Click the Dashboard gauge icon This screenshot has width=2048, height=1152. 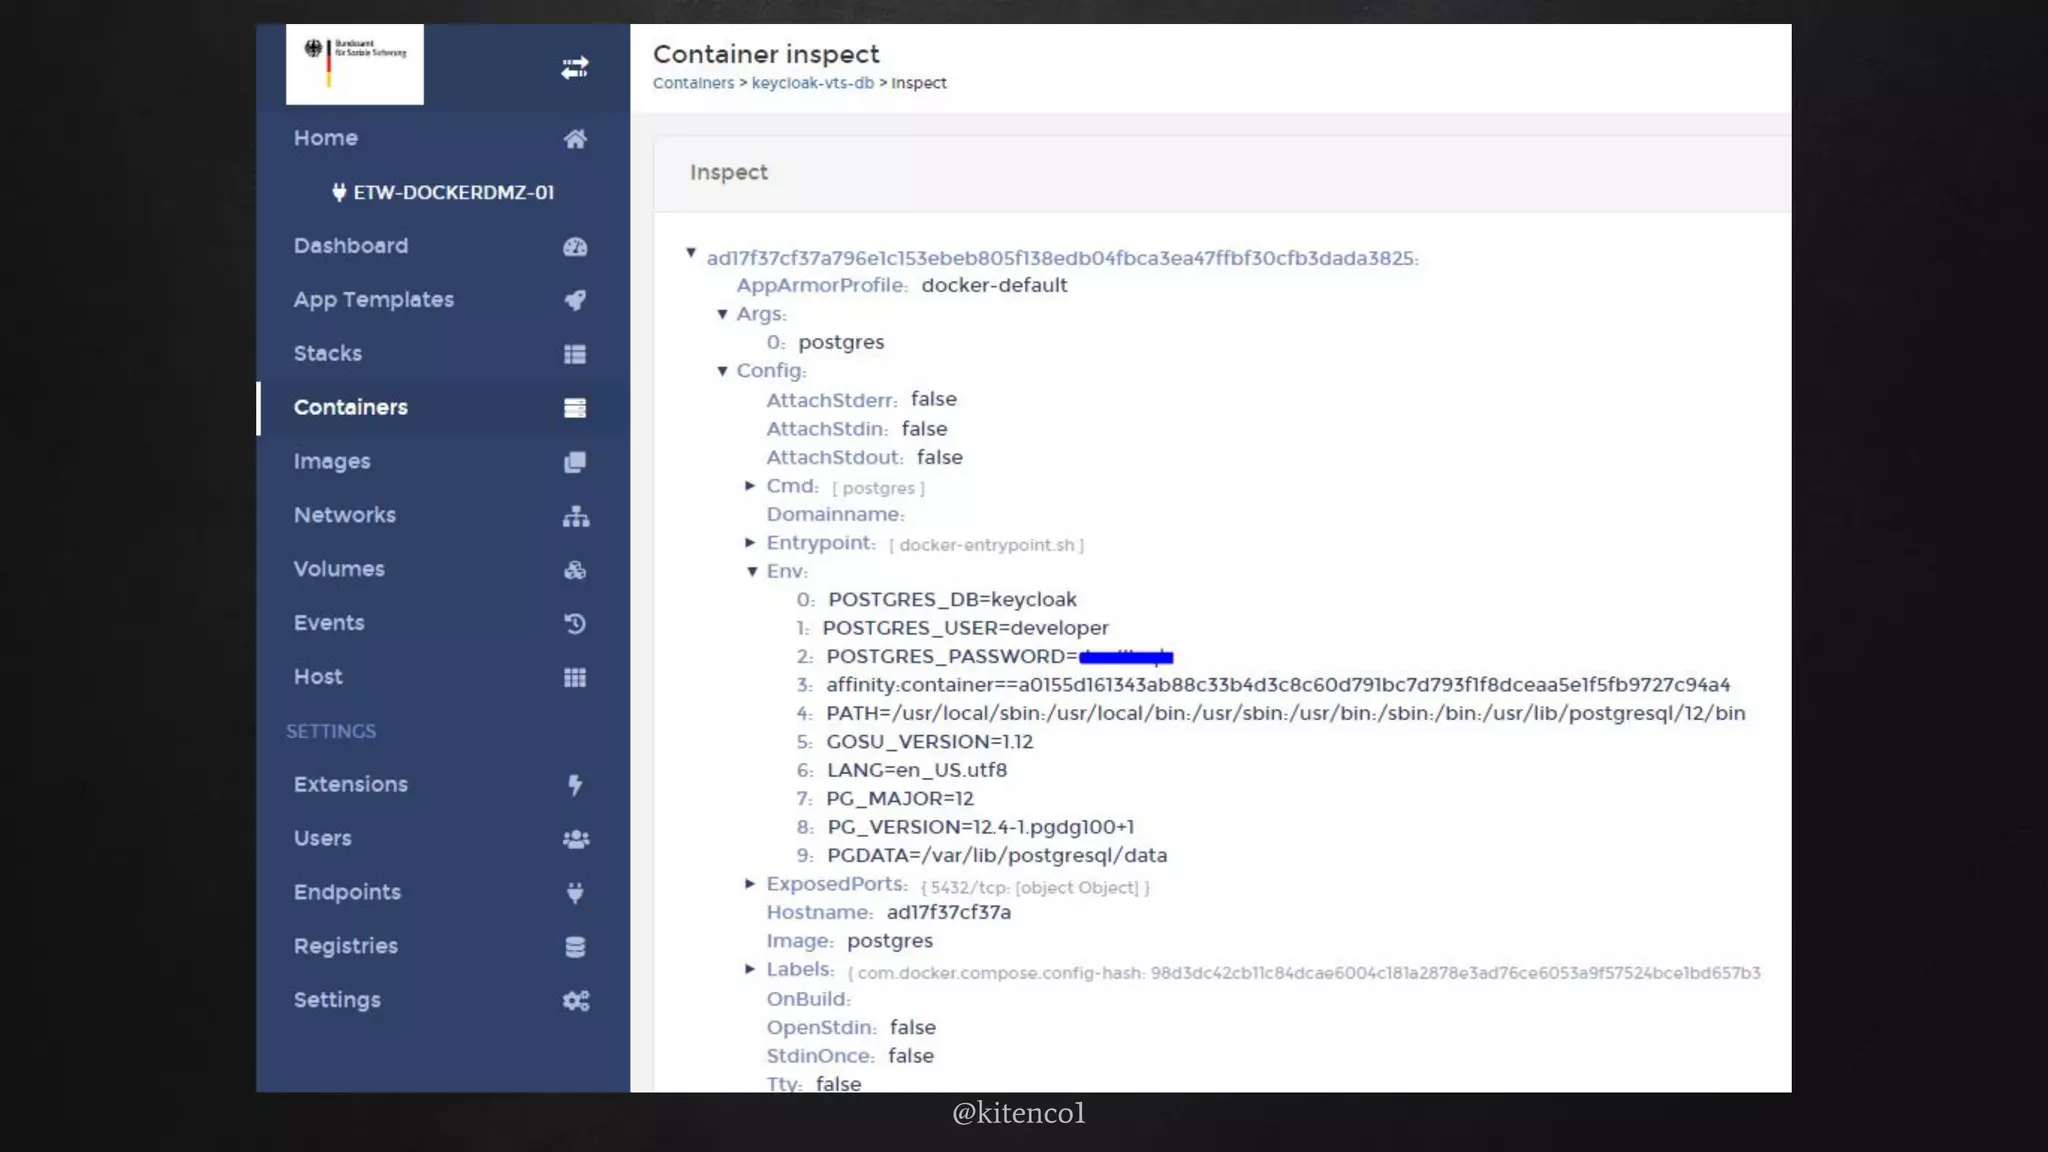(x=574, y=247)
